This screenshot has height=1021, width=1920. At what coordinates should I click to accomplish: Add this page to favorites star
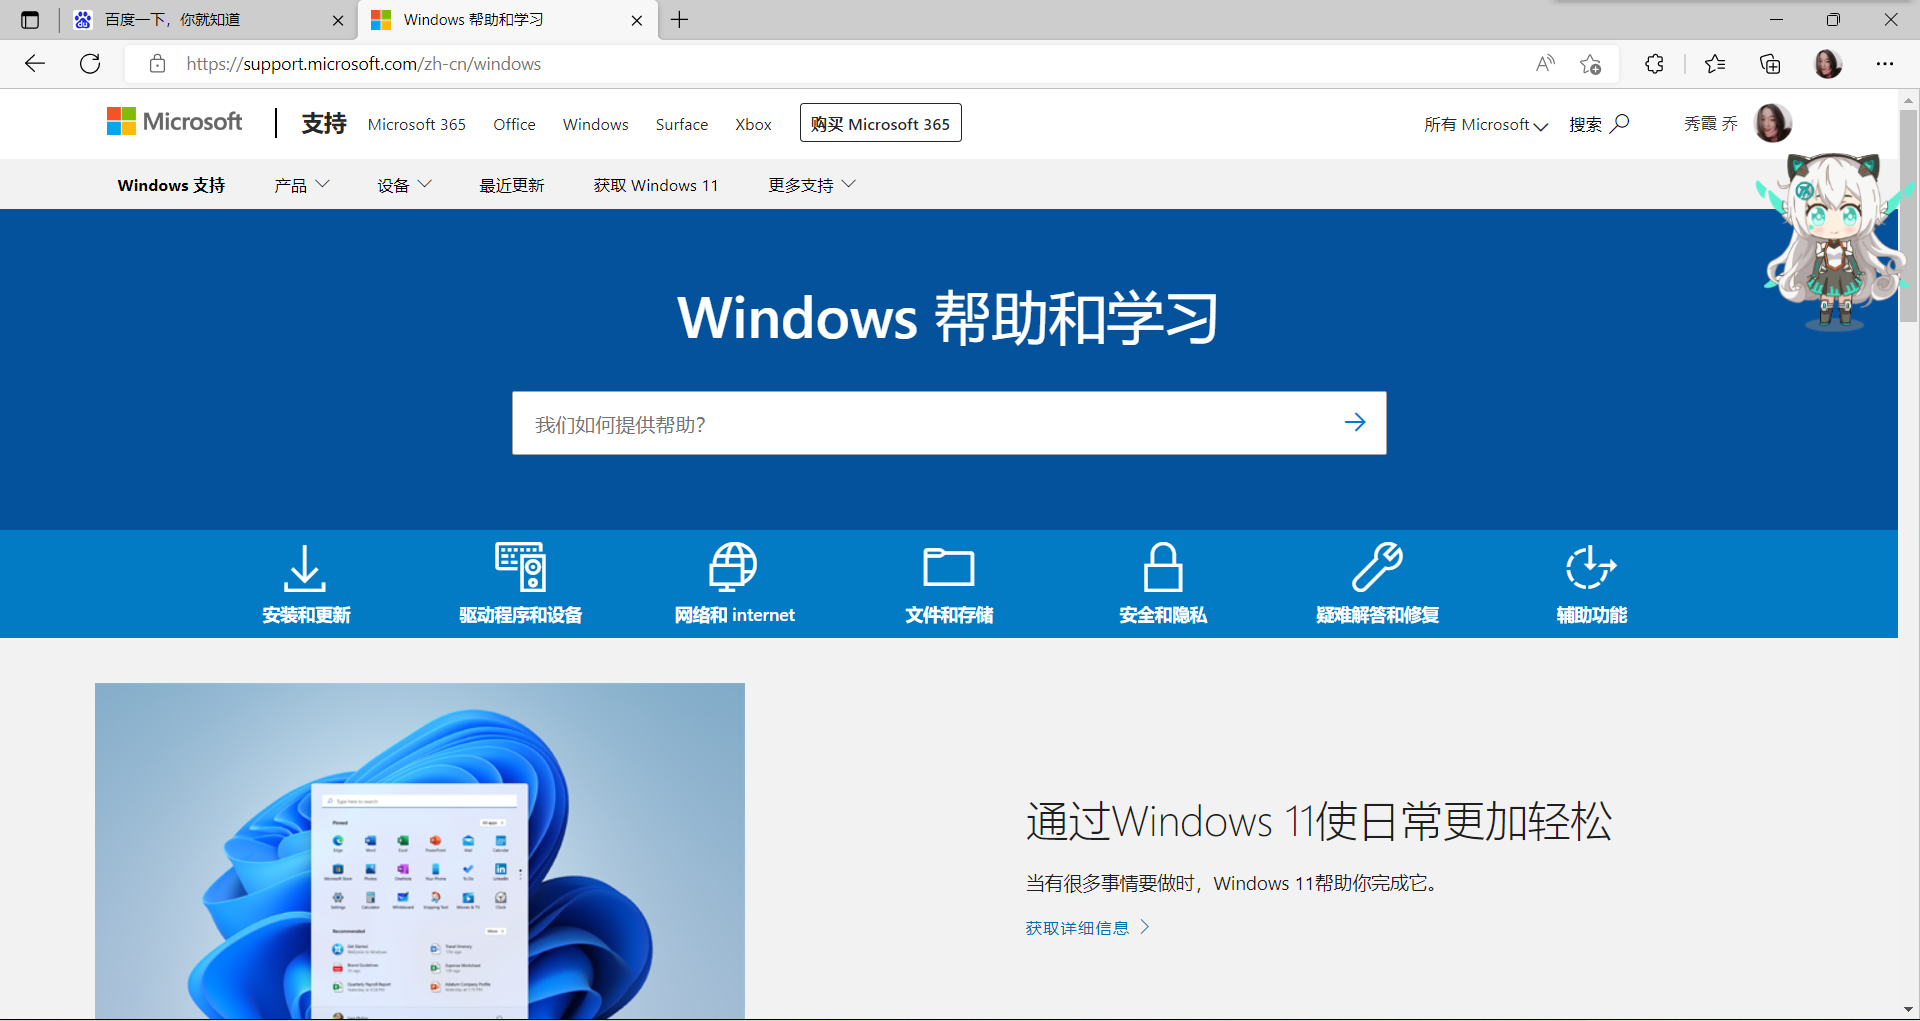click(x=1591, y=64)
